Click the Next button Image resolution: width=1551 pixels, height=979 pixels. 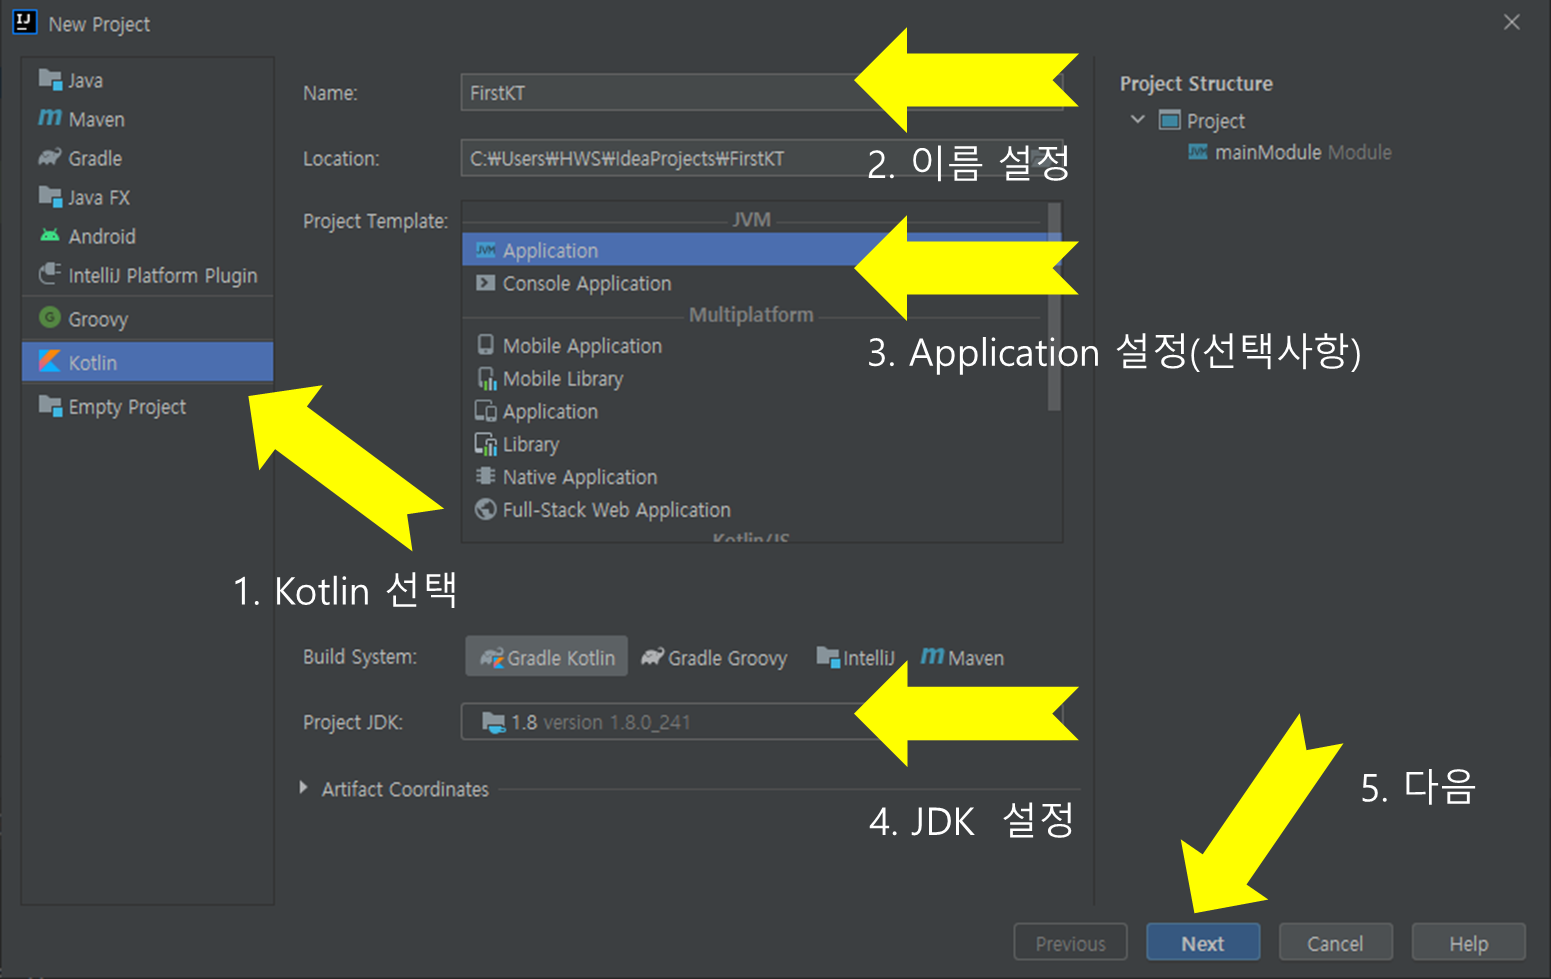tap(1203, 943)
